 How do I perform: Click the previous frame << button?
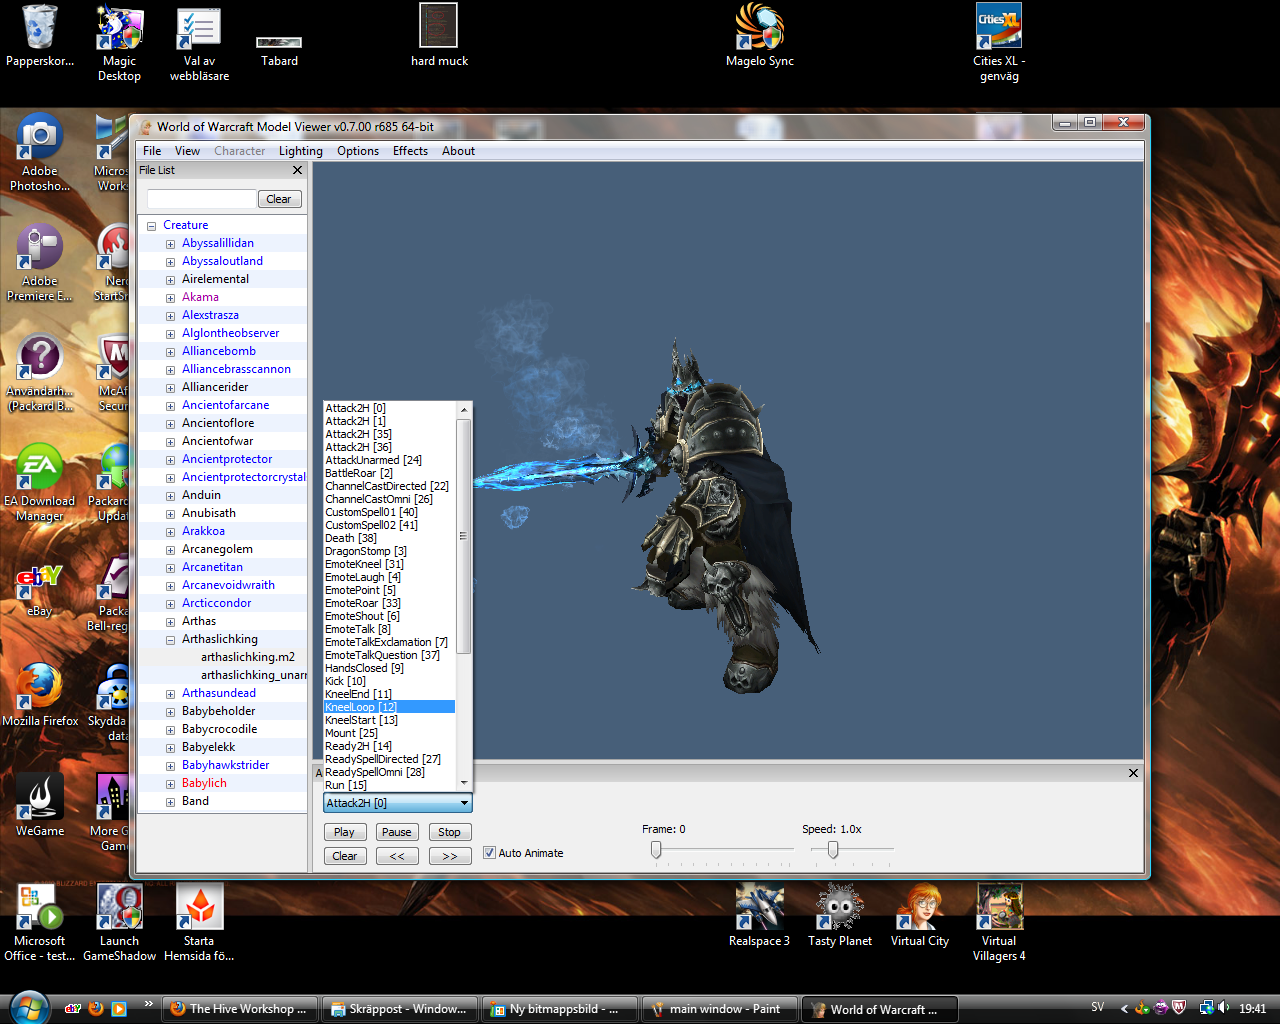click(397, 856)
